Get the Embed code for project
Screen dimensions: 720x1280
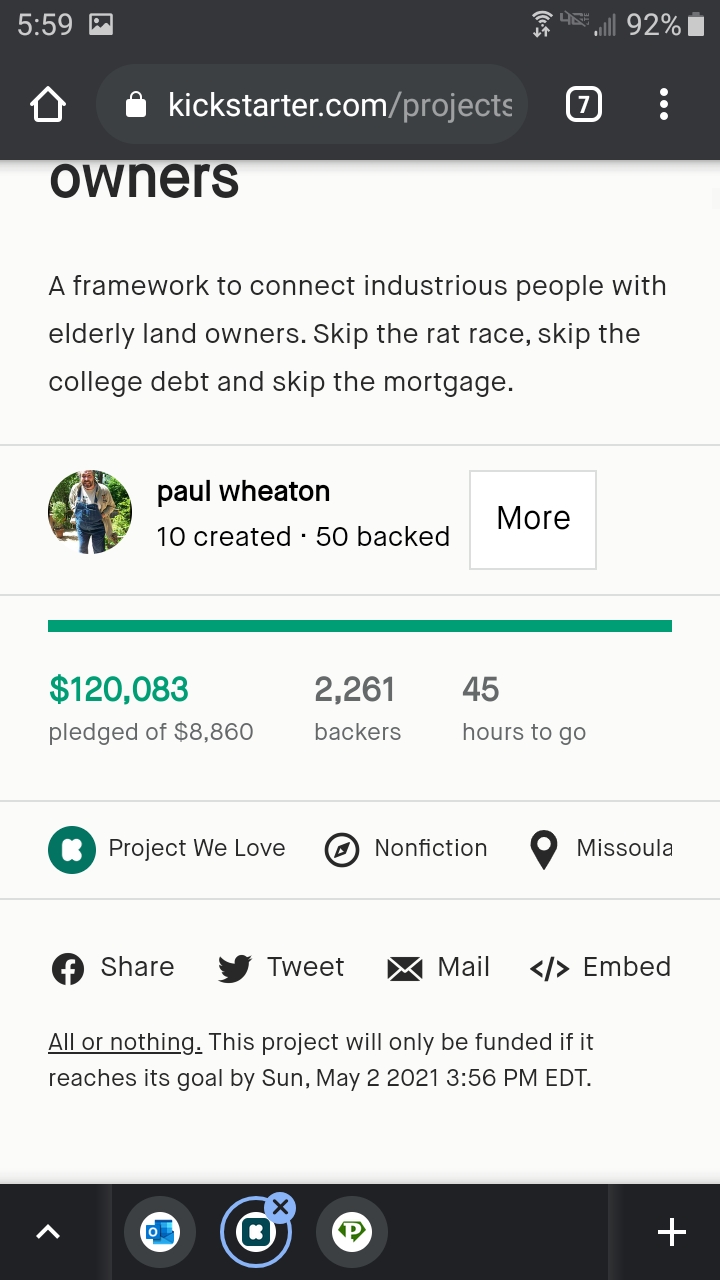point(600,968)
